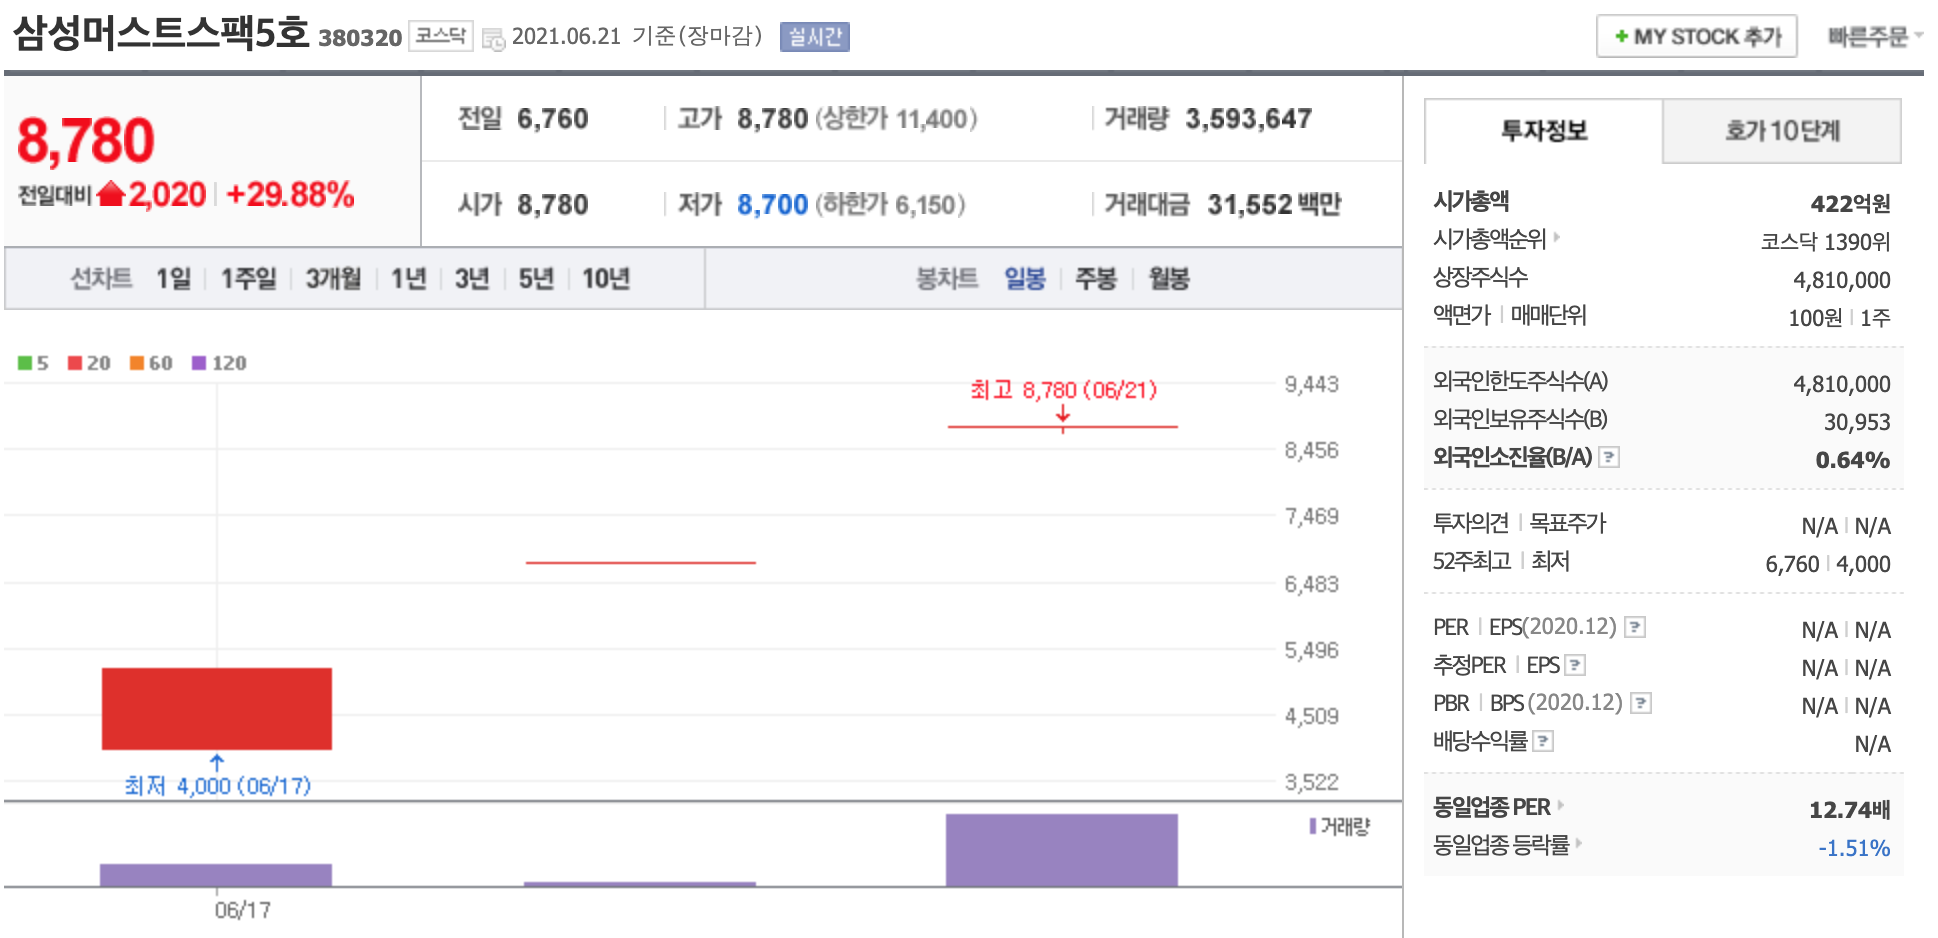Click the MY STOCK 추가 button
Viewport: 1938px width, 938px height.
pos(1697,36)
